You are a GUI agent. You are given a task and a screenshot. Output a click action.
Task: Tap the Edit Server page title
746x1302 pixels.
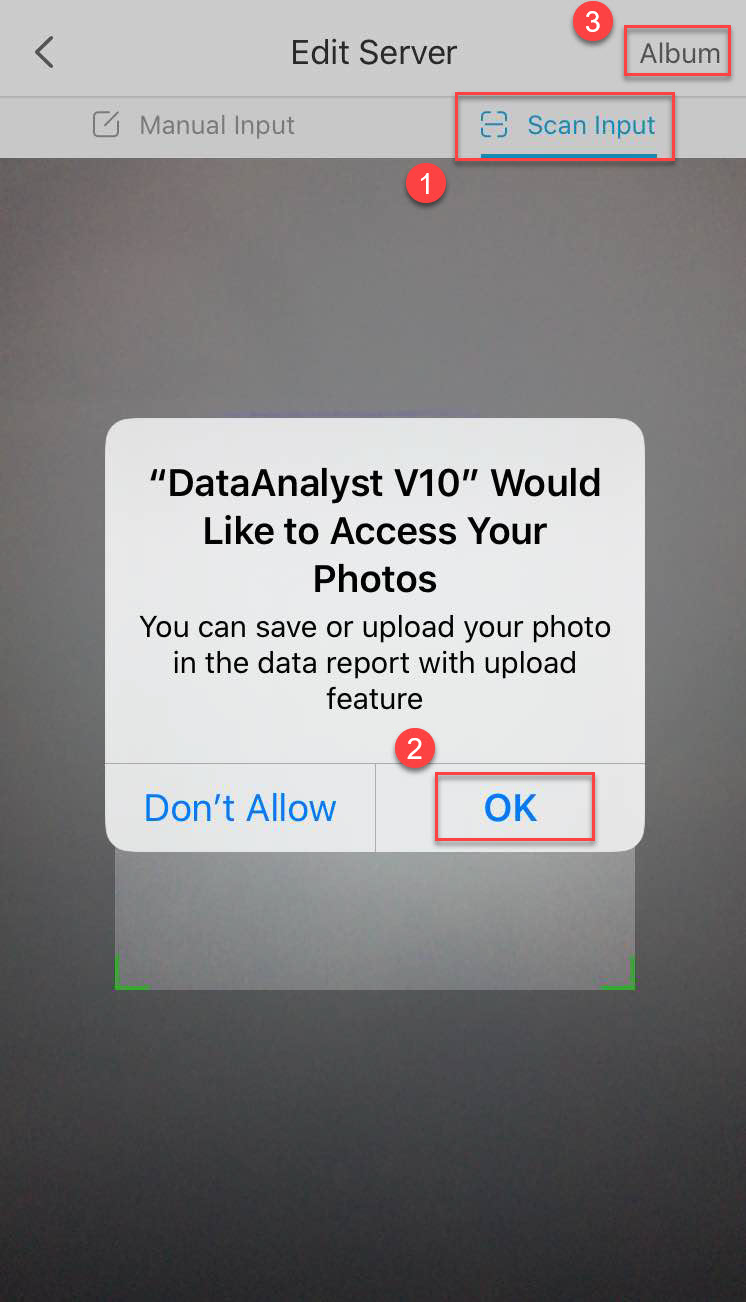pyautogui.click(x=374, y=52)
